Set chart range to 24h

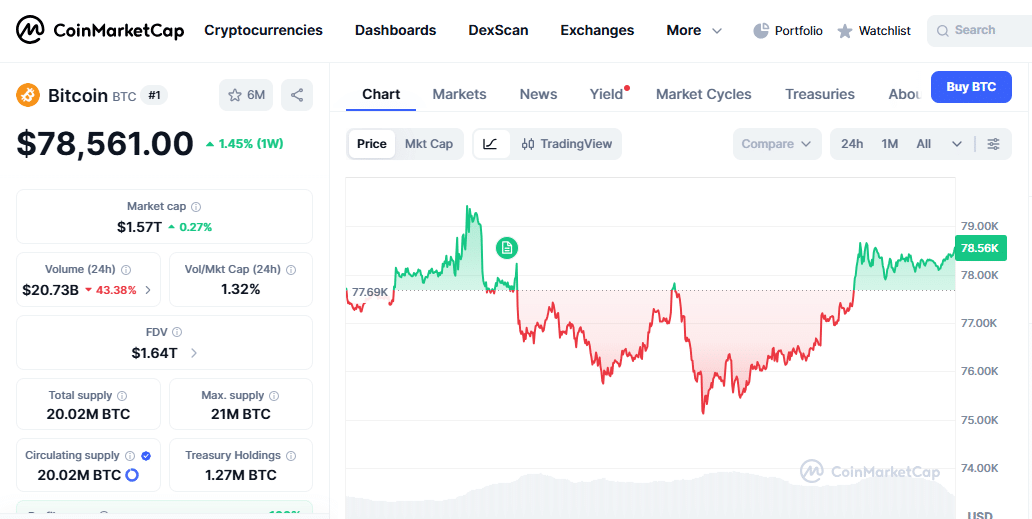coord(852,144)
